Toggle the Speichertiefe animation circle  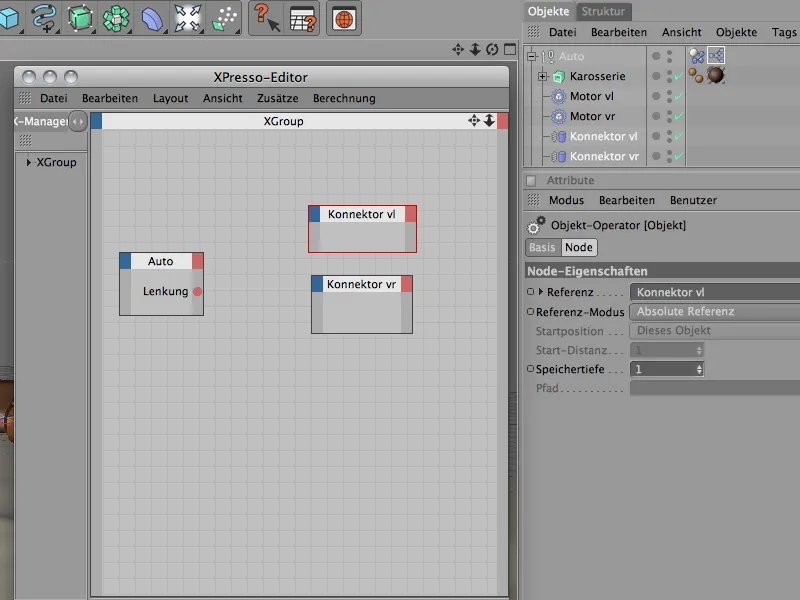click(531, 369)
